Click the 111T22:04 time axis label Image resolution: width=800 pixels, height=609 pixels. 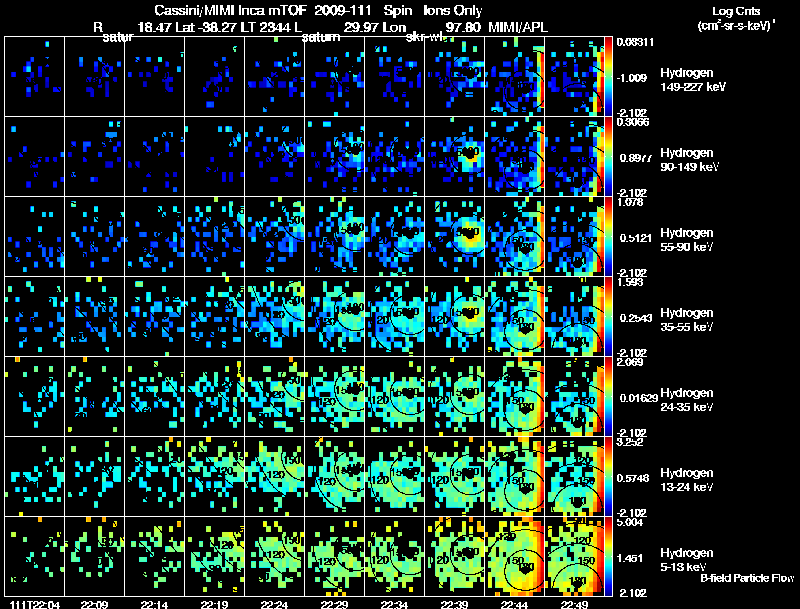tap(35, 605)
